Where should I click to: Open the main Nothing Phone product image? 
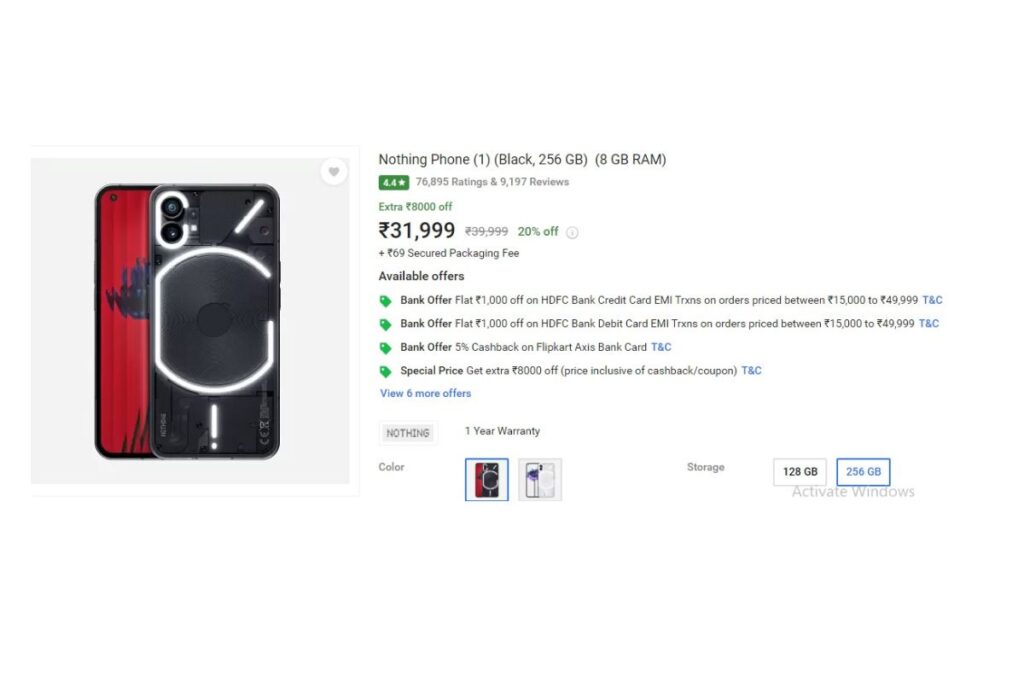click(x=188, y=321)
